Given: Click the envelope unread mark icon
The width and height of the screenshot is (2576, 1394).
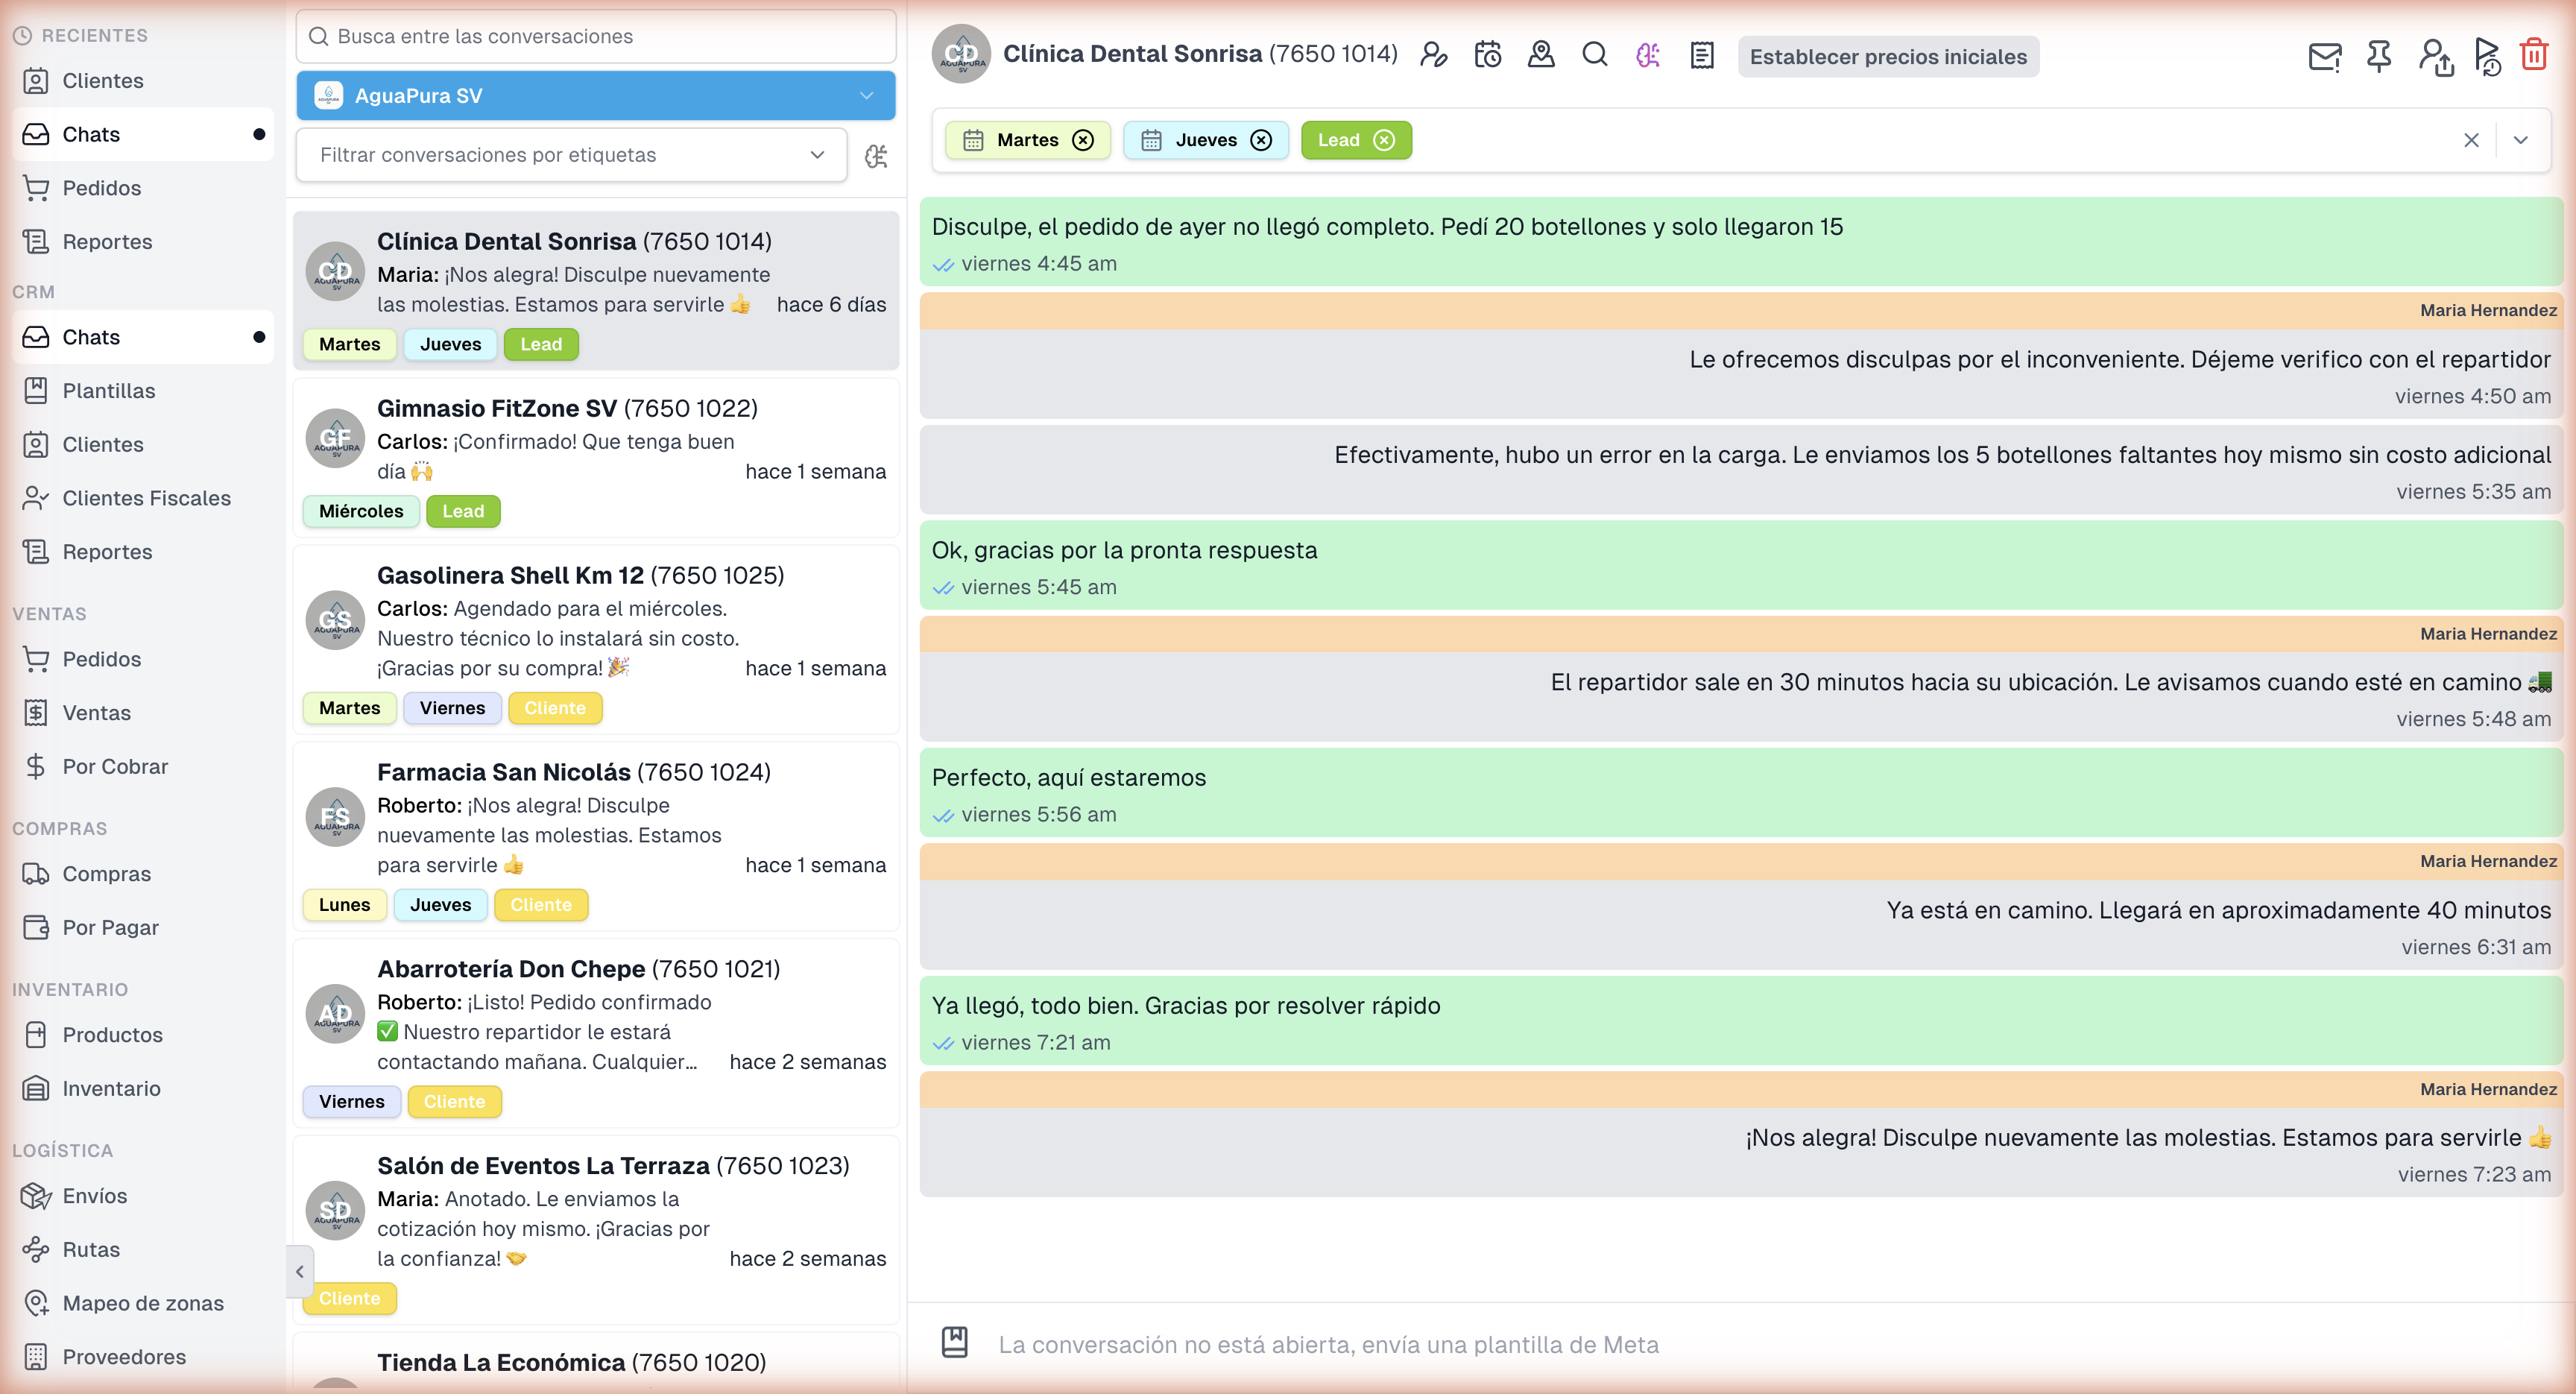Looking at the screenshot, I should [2324, 56].
